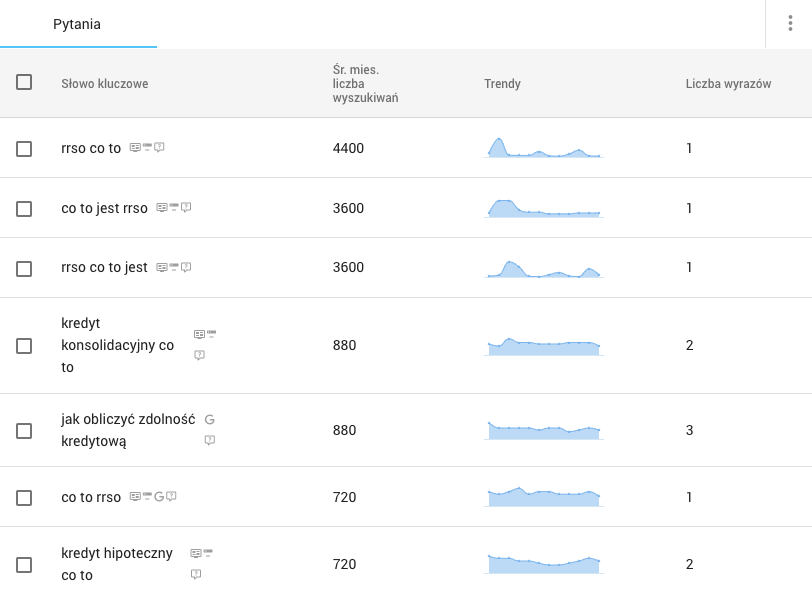The width and height of the screenshot is (812, 599).
Task: Click the question bubble icon beside 'rrso co to jest'
Action: coord(186,267)
